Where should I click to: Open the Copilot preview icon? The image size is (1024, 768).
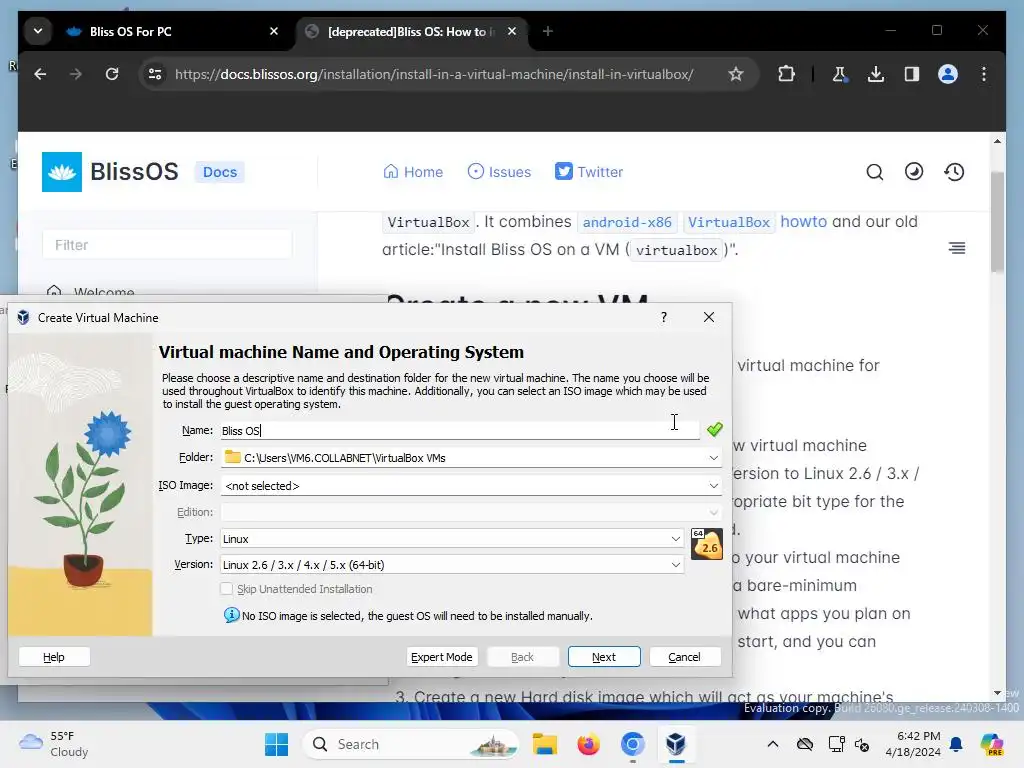(991, 744)
